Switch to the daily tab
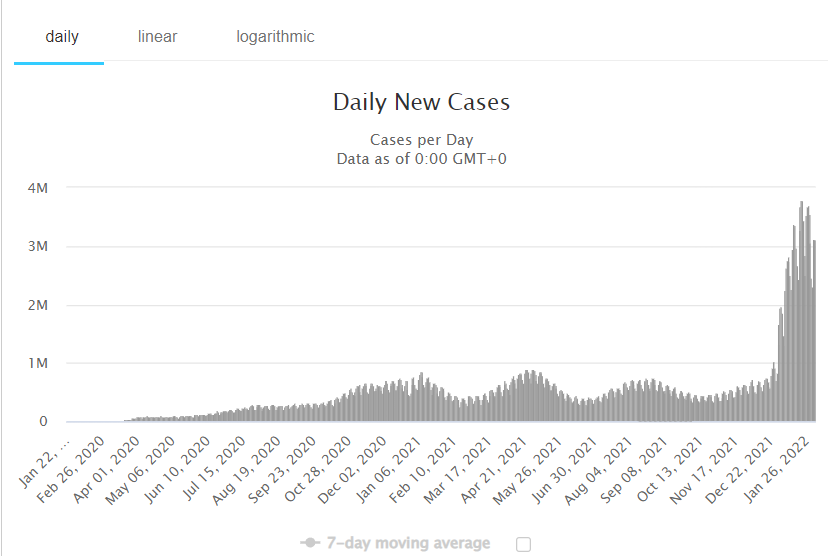Image resolution: width=838 pixels, height=556 pixels. (x=62, y=37)
